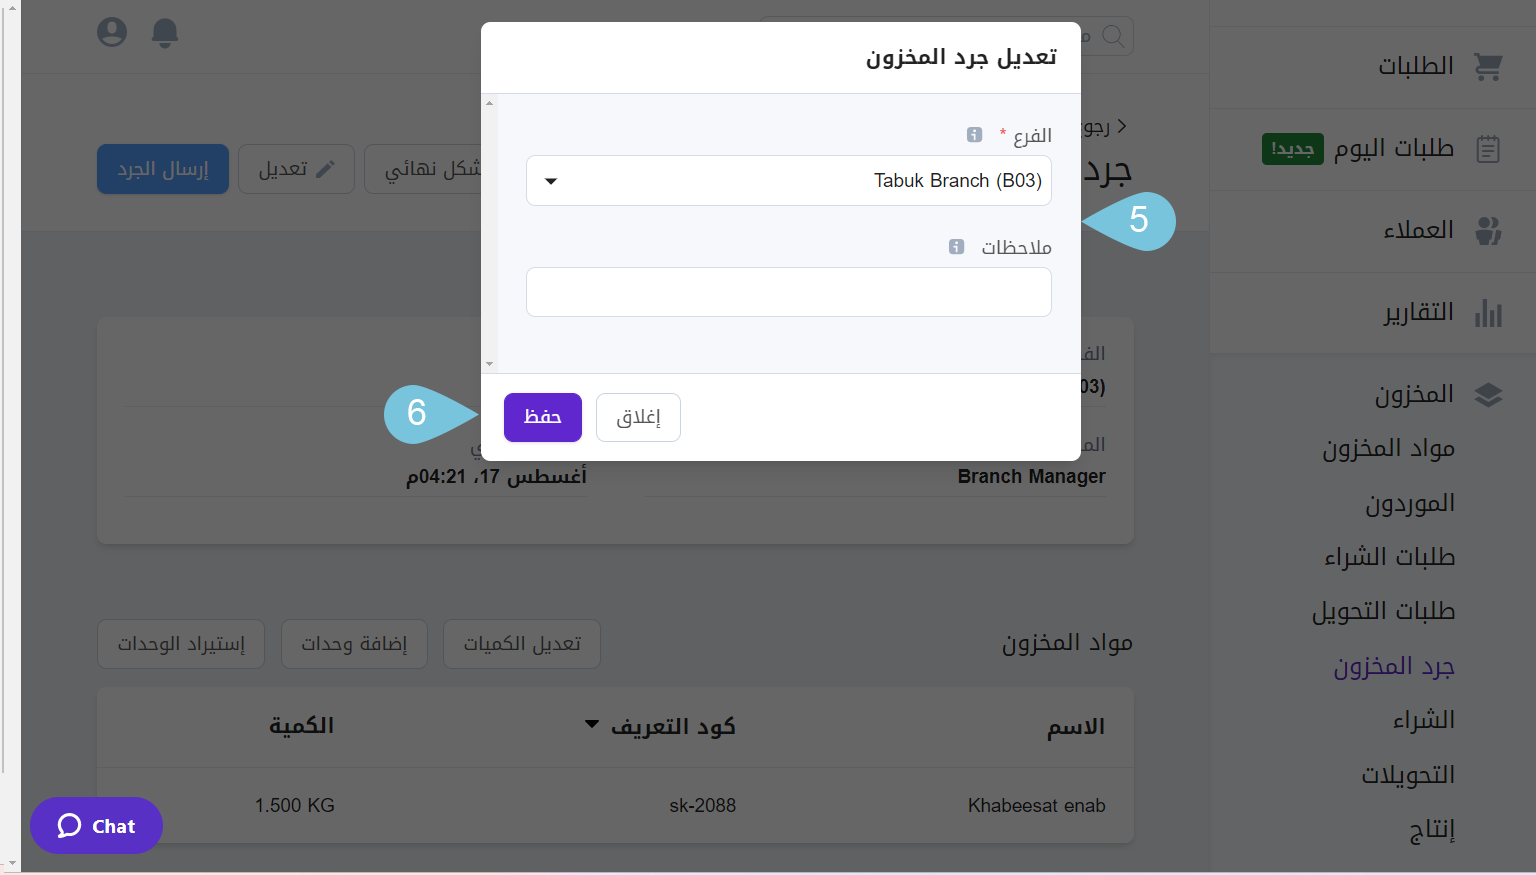Sort by كود التعريف column arrow
Viewport: 1536px width, 875px height.
[x=592, y=724]
